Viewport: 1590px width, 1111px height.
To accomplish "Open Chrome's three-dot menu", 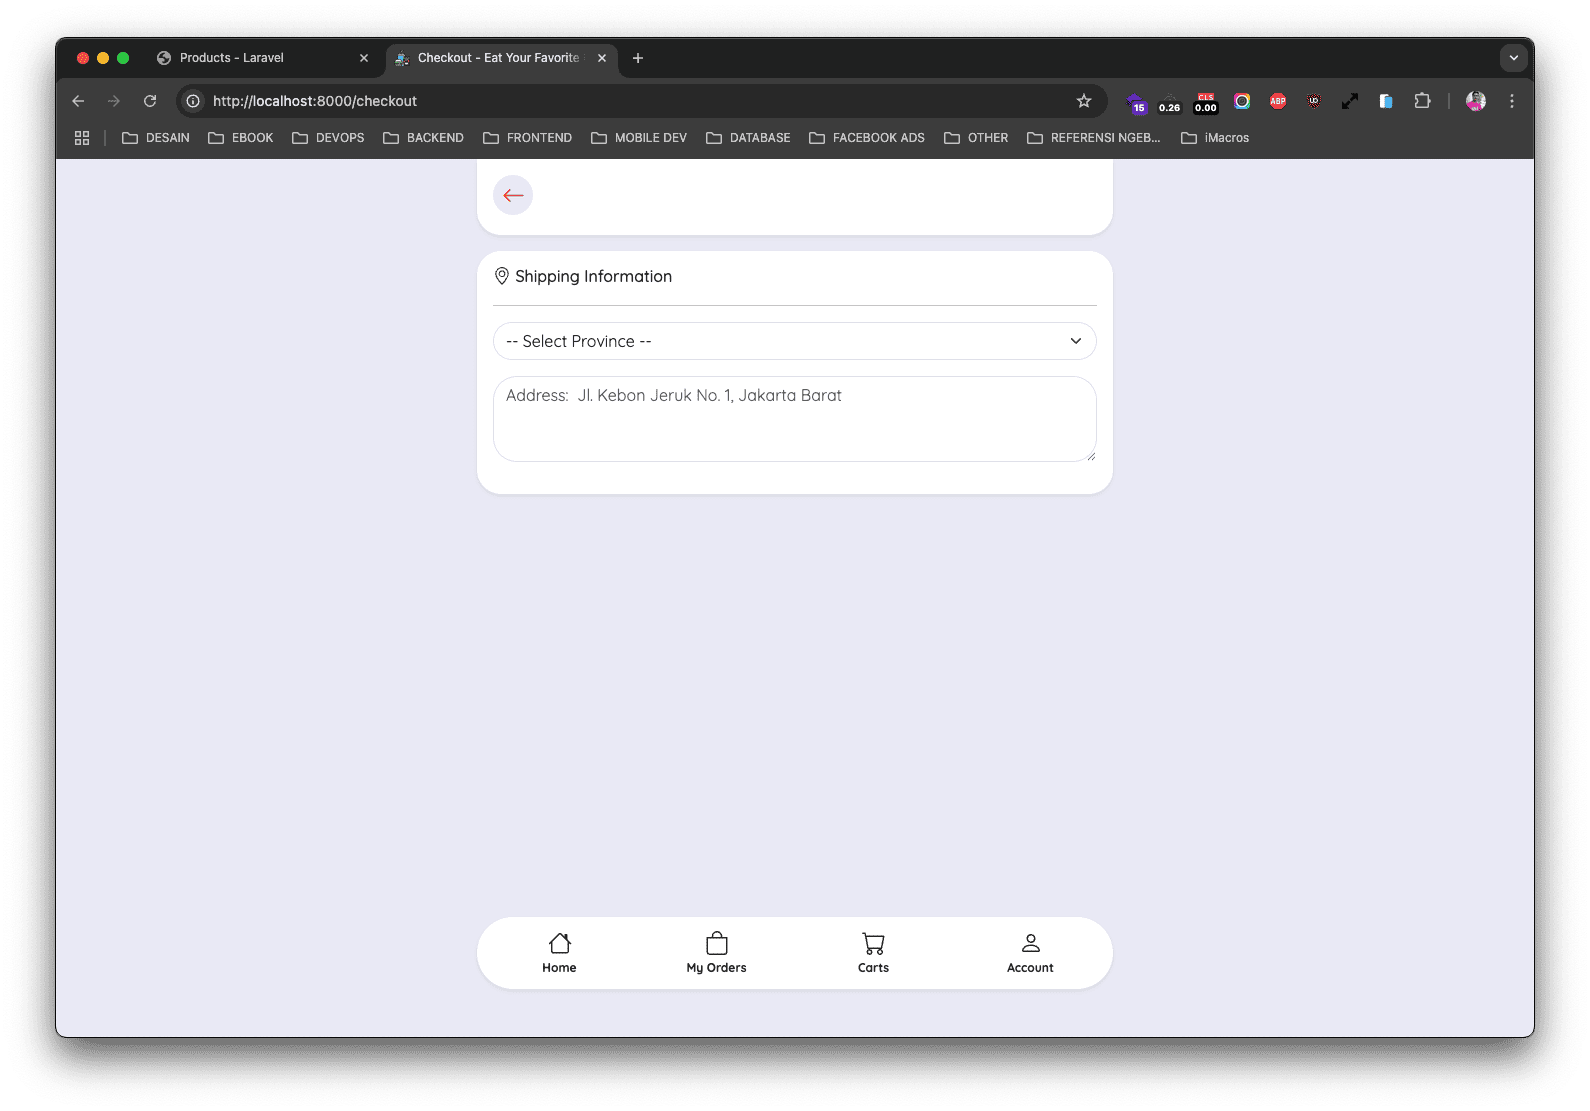I will click(x=1512, y=101).
